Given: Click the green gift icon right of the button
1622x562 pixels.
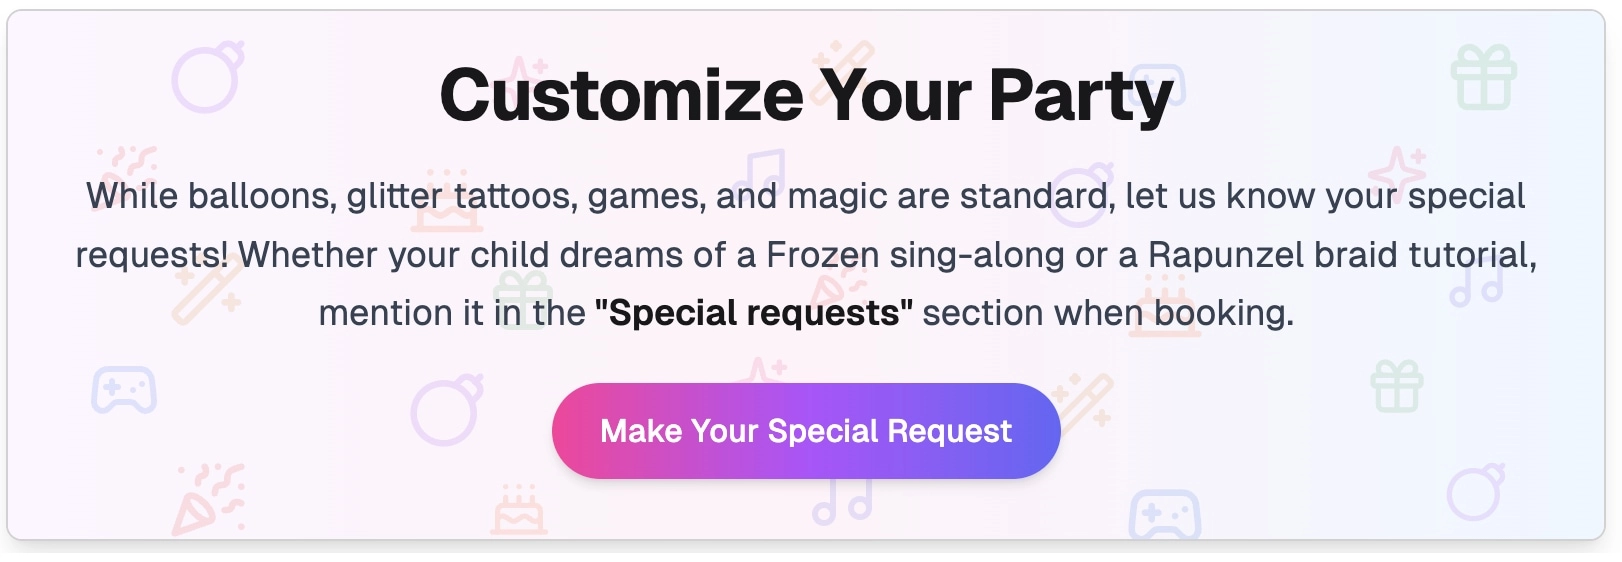Looking at the screenshot, I should tap(1397, 386).
